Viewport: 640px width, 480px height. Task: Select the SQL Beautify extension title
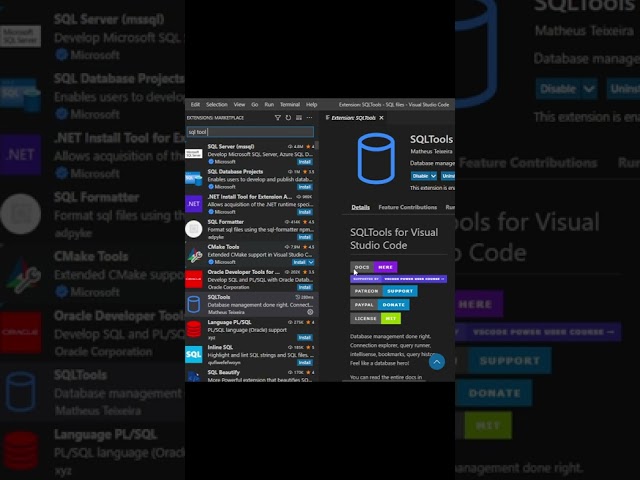point(223,372)
